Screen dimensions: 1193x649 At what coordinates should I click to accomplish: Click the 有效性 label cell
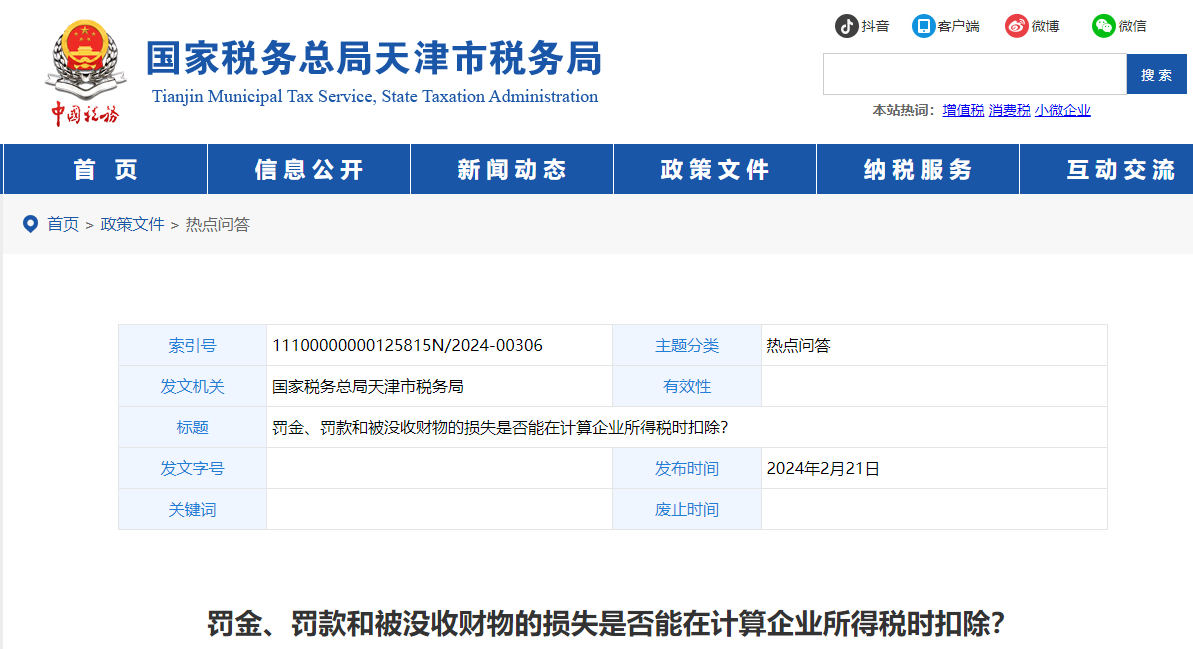coord(687,387)
